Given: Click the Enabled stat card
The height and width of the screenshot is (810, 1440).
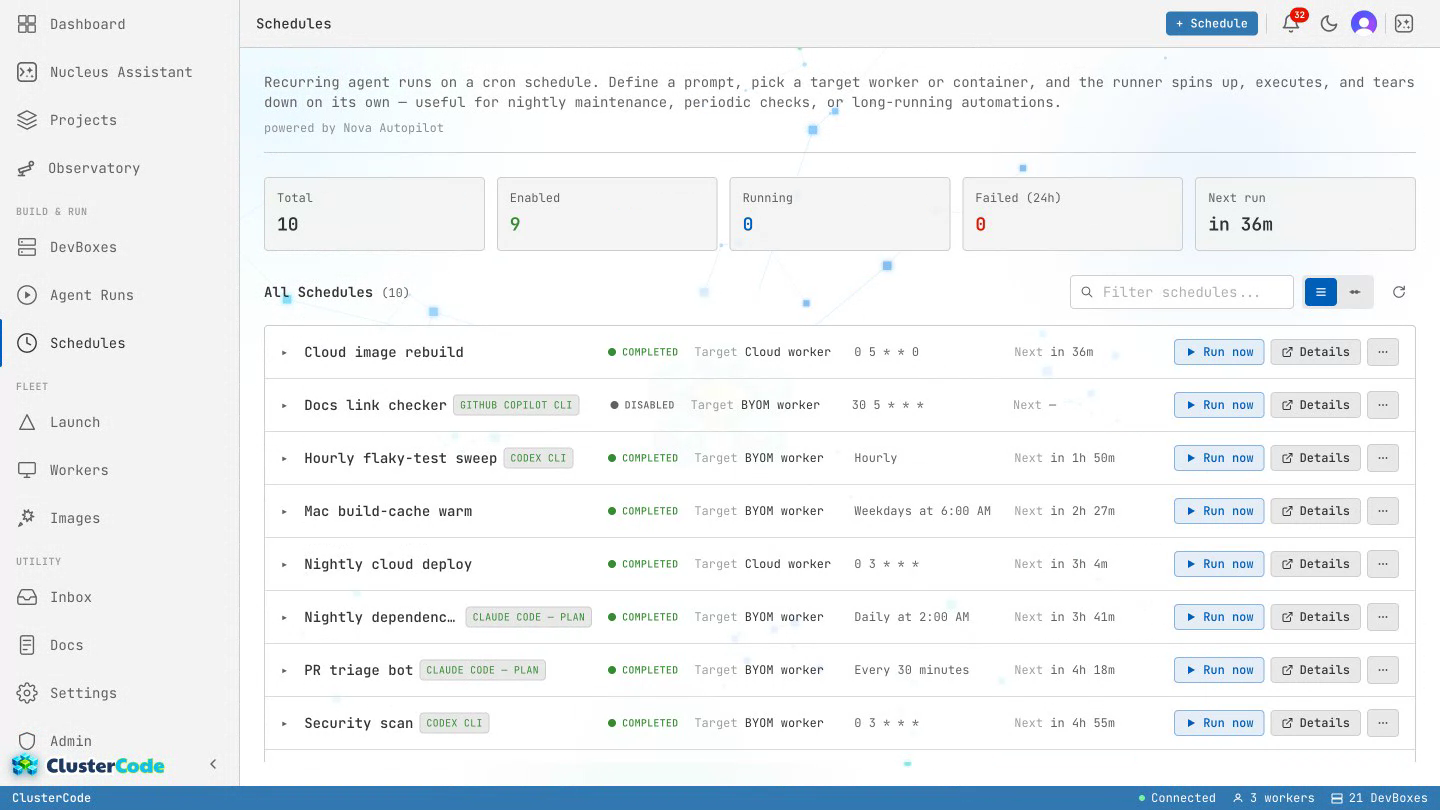Looking at the screenshot, I should [607, 214].
